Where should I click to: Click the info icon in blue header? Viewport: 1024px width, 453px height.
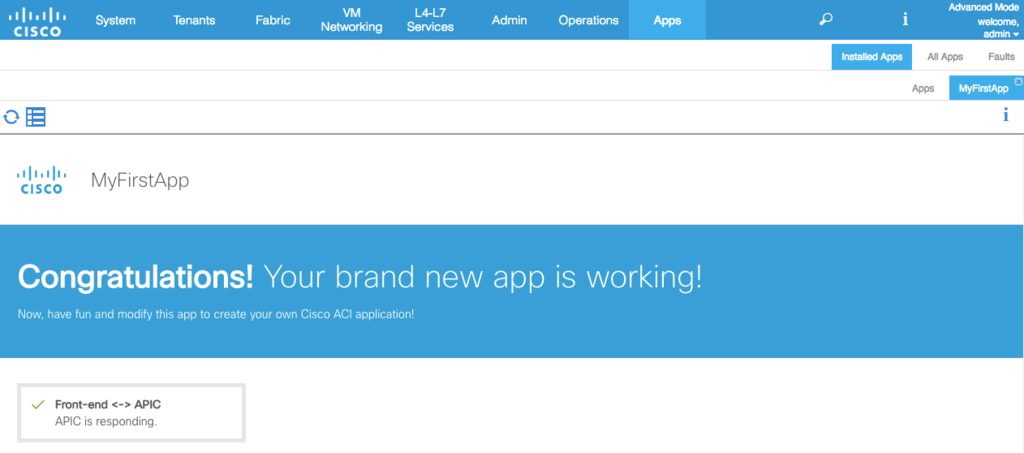point(905,20)
